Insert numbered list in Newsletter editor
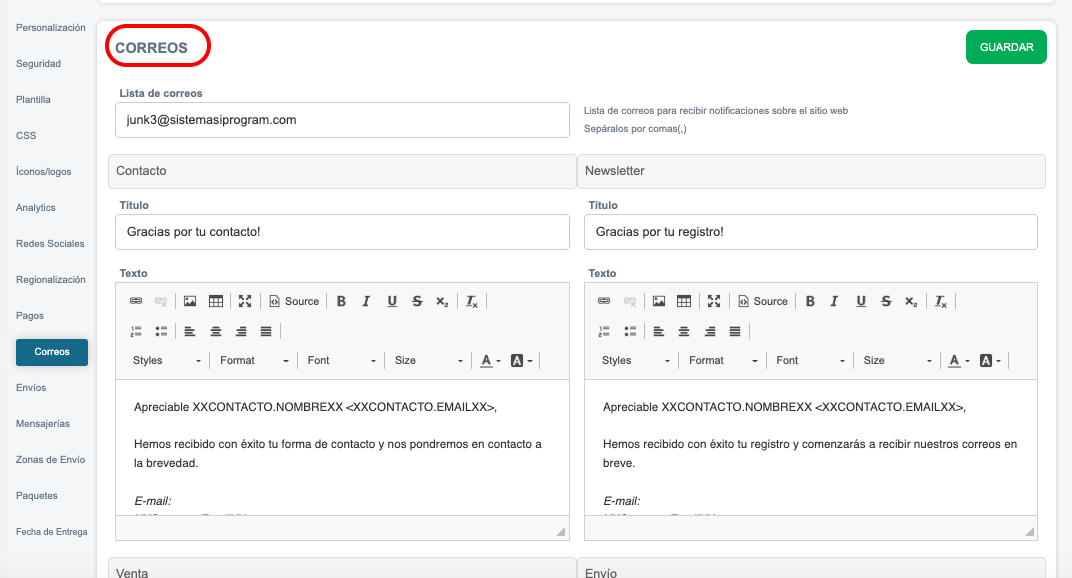Image resolution: width=1072 pixels, height=578 pixels. tap(604, 331)
